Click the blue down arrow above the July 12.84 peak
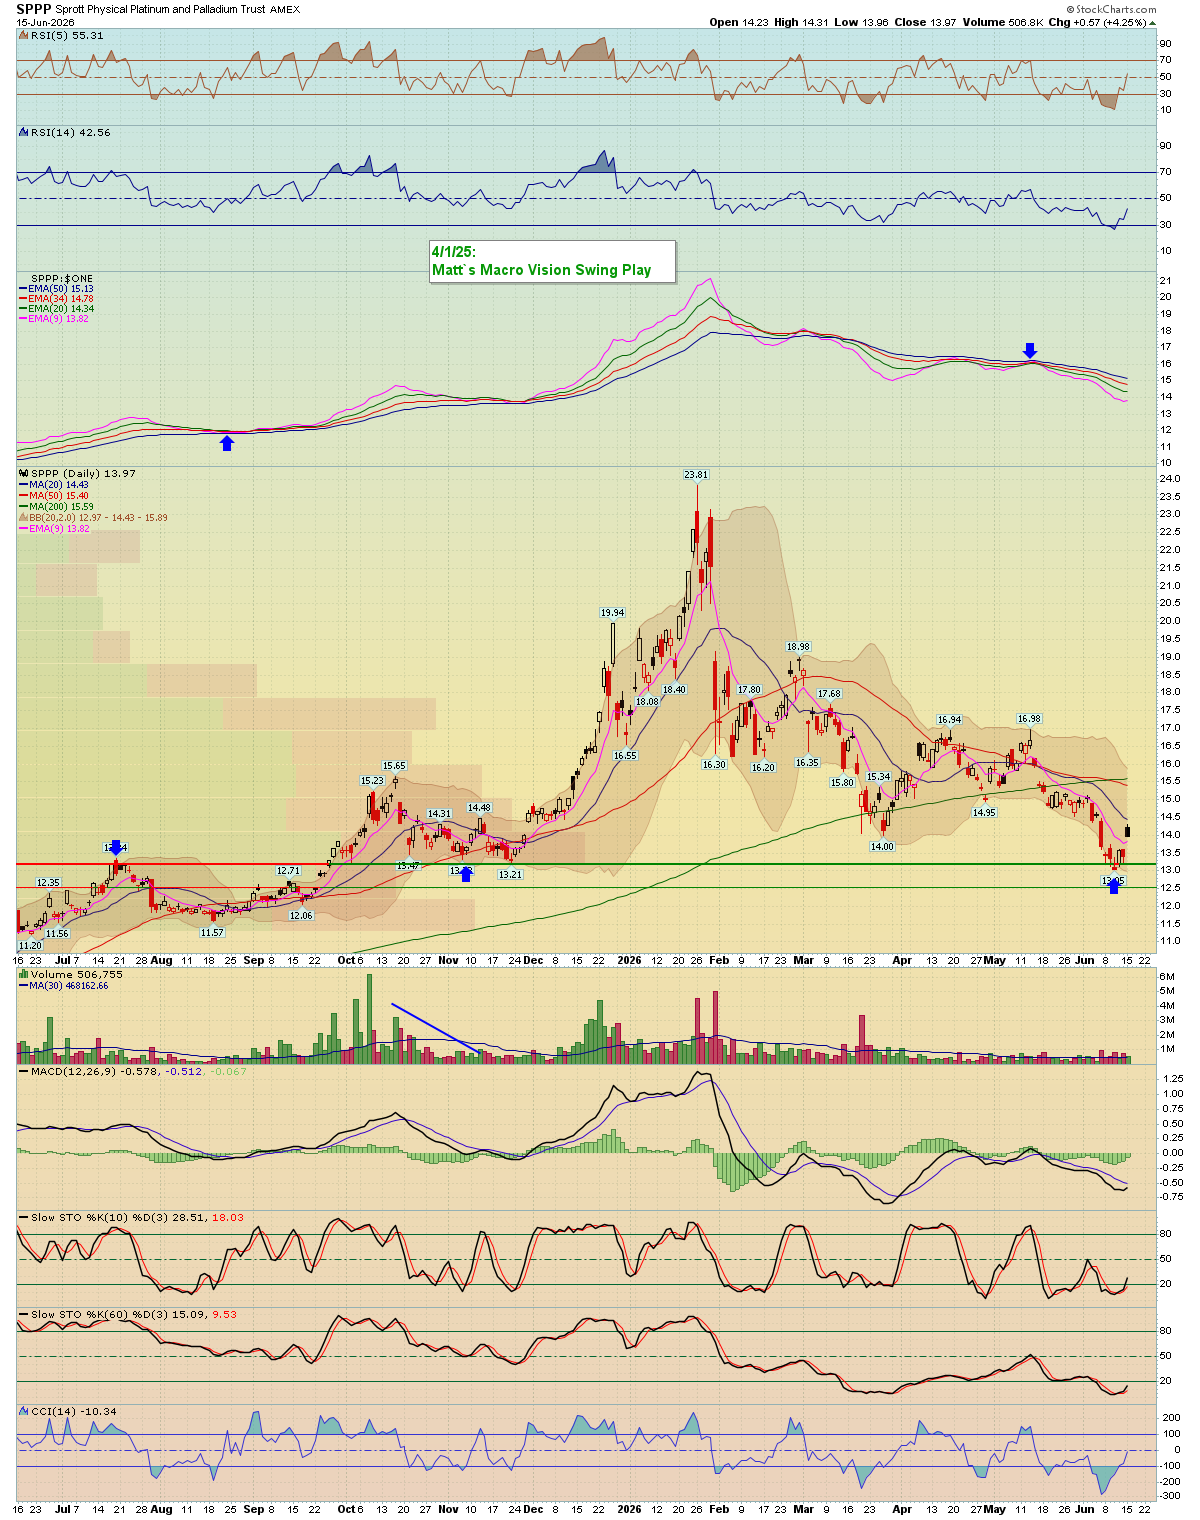The image size is (1200, 1520). pyautogui.click(x=116, y=848)
